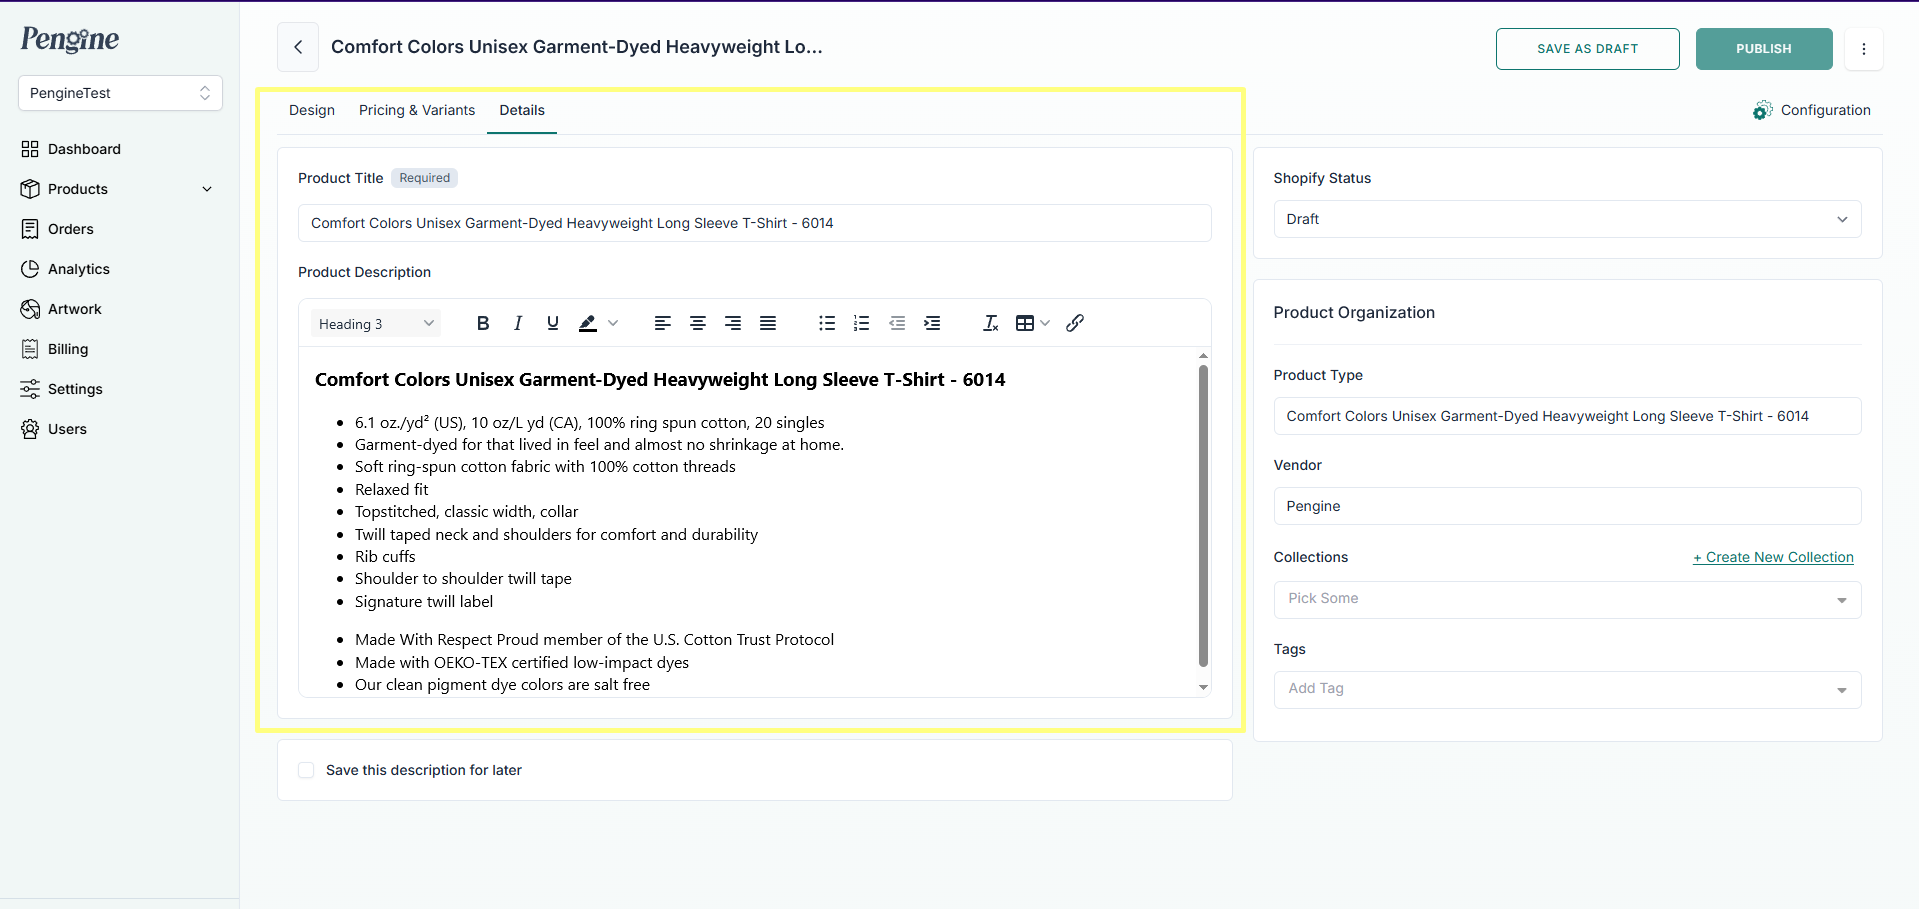
Task: Center align the description text
Action: 698,323
